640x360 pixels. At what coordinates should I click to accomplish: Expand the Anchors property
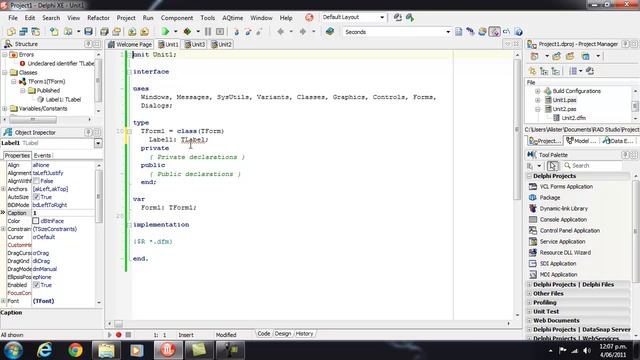3,189
